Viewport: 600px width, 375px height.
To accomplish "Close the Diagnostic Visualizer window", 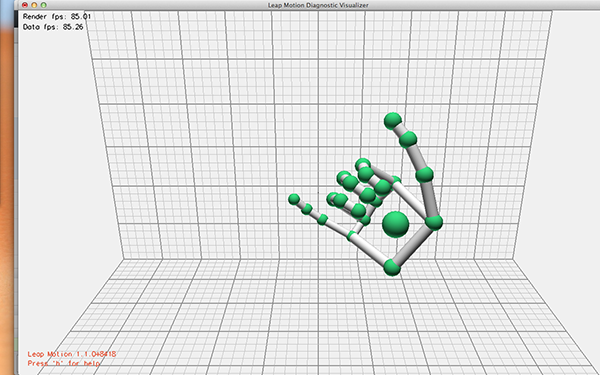I will click(25, 5).
